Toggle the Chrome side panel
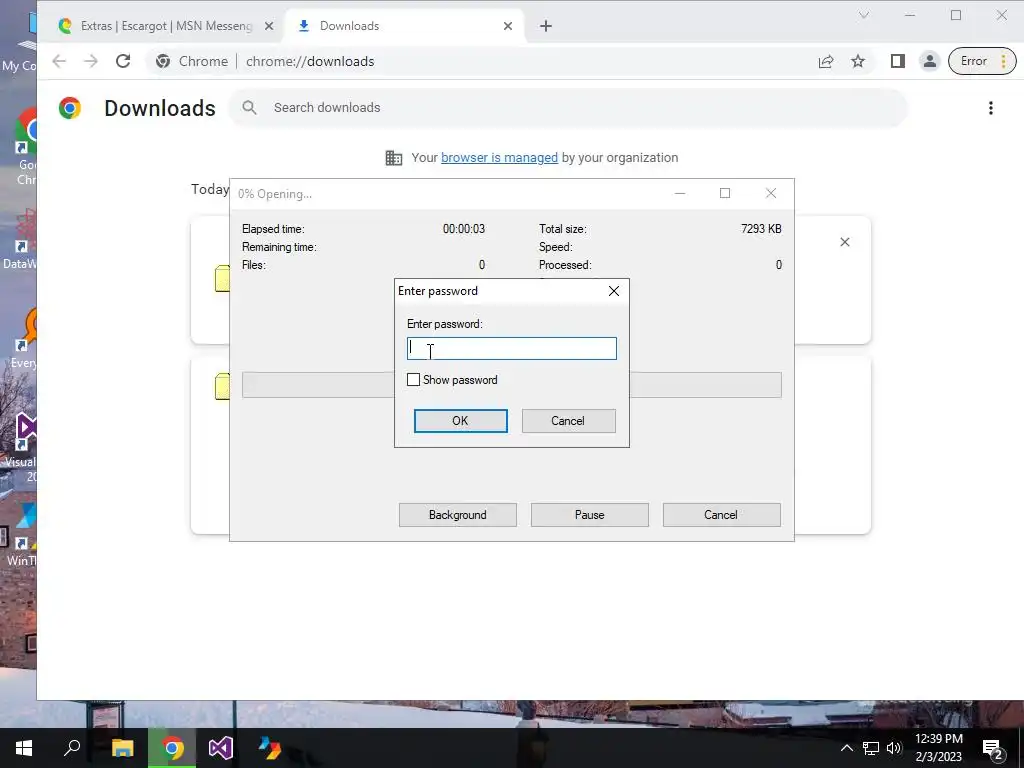 point(898,61)
